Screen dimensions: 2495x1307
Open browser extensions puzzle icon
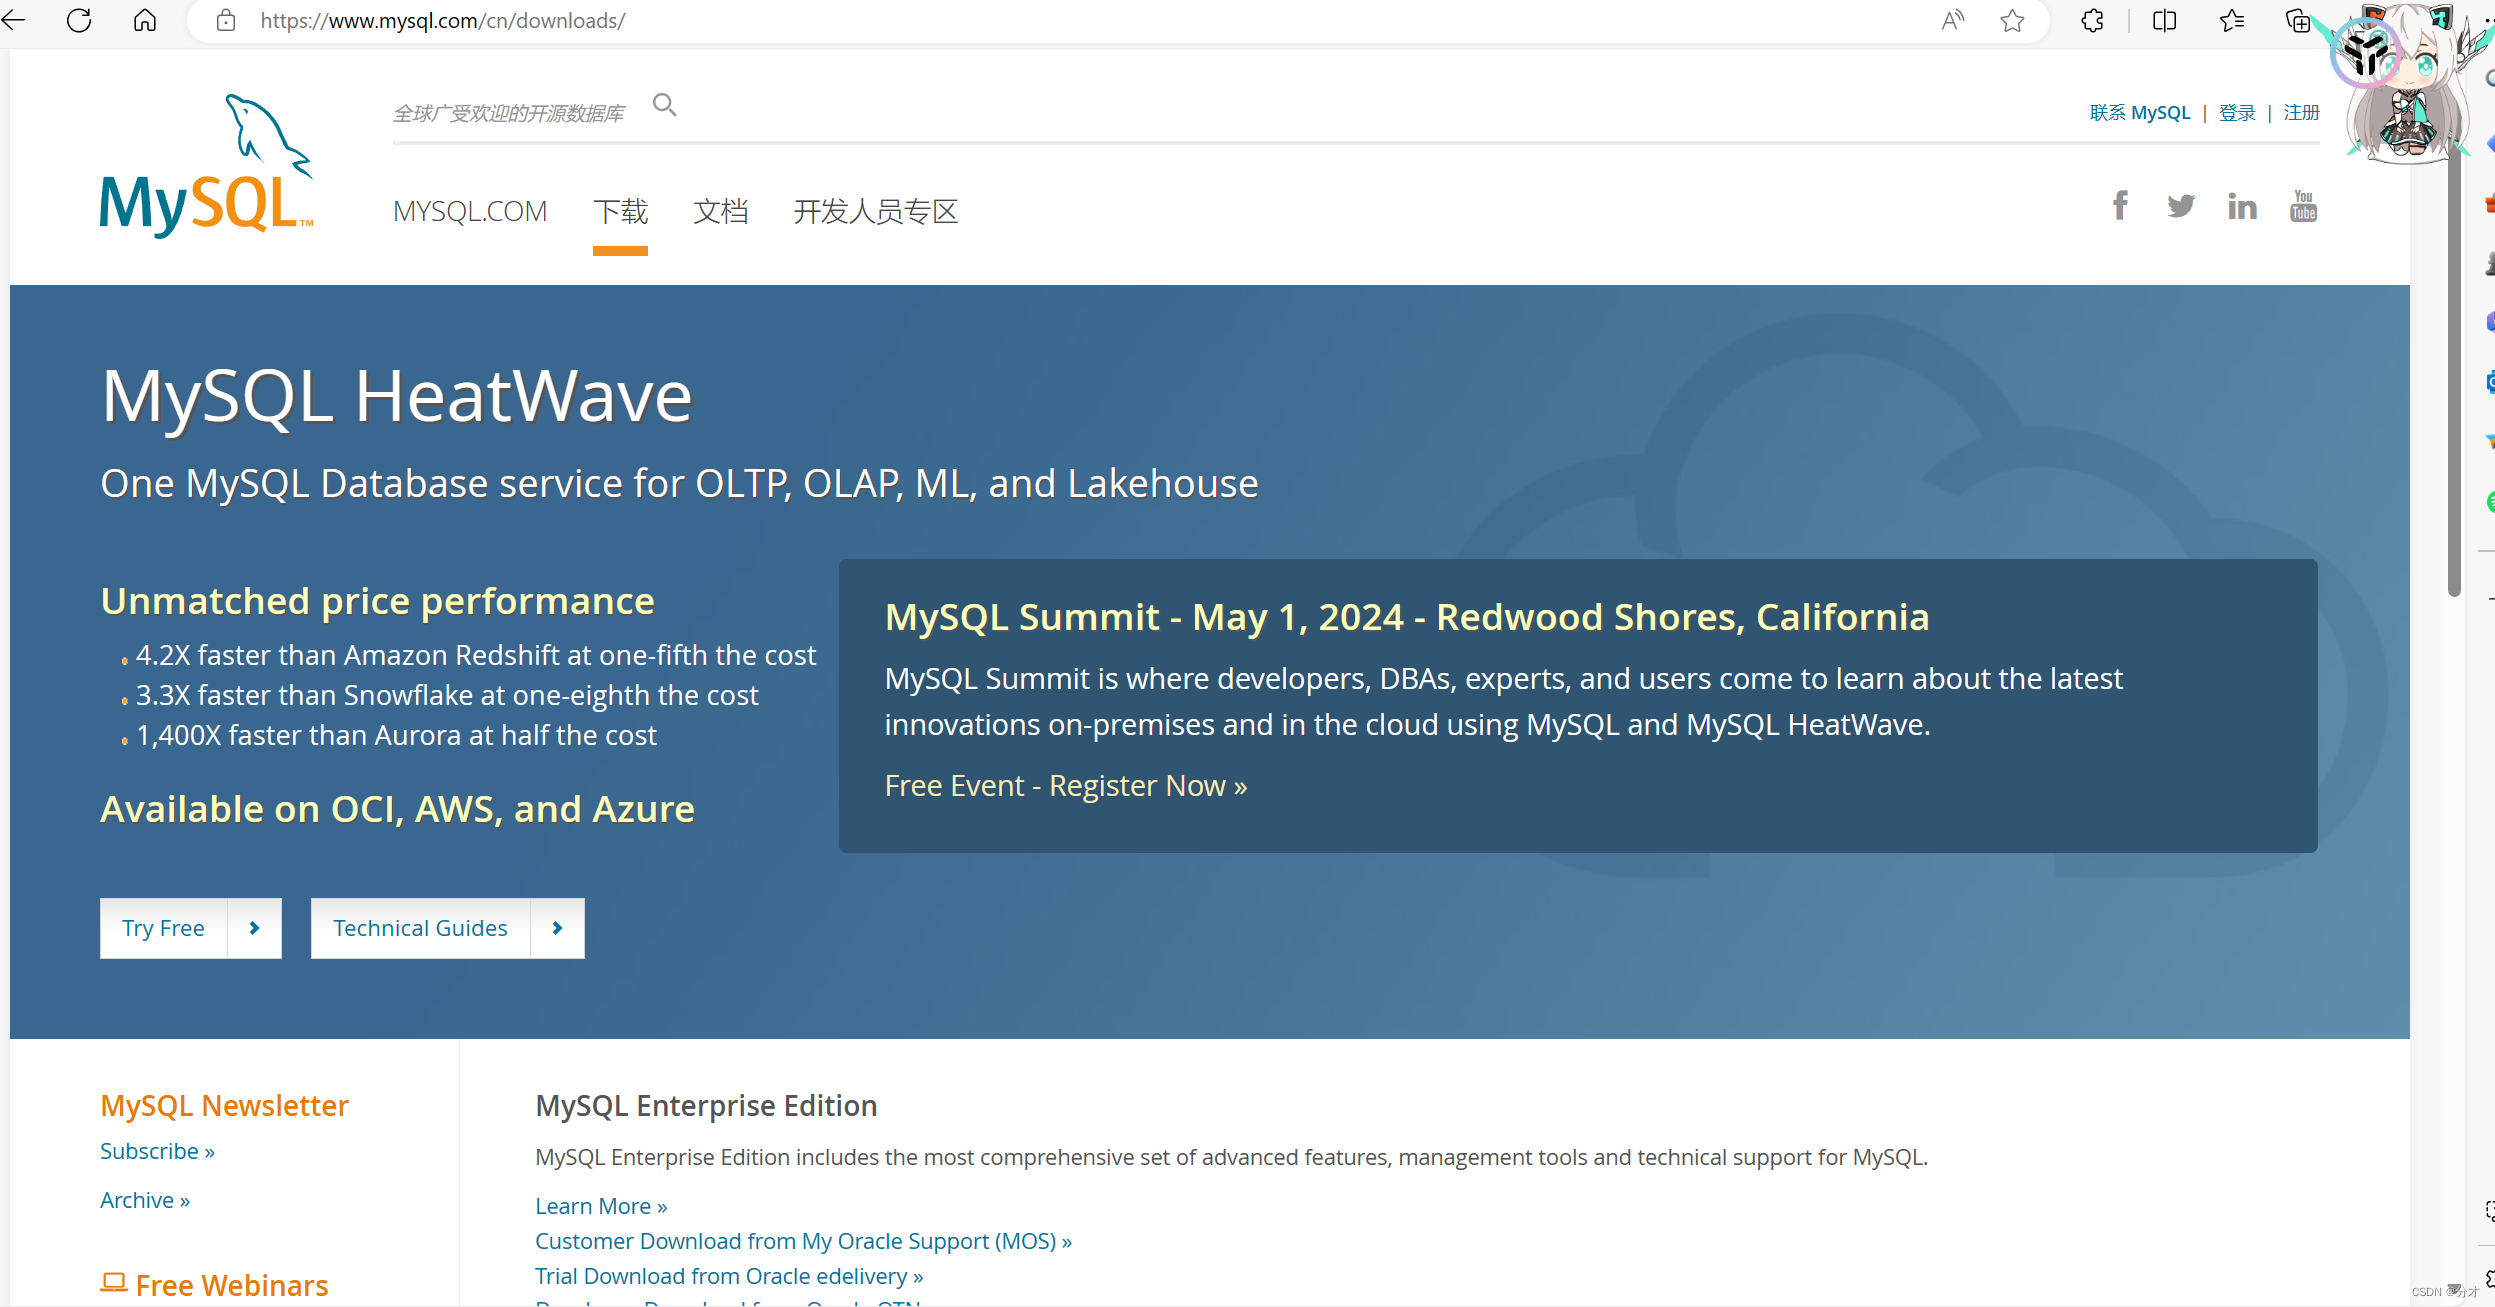[x=2092, y=20]
